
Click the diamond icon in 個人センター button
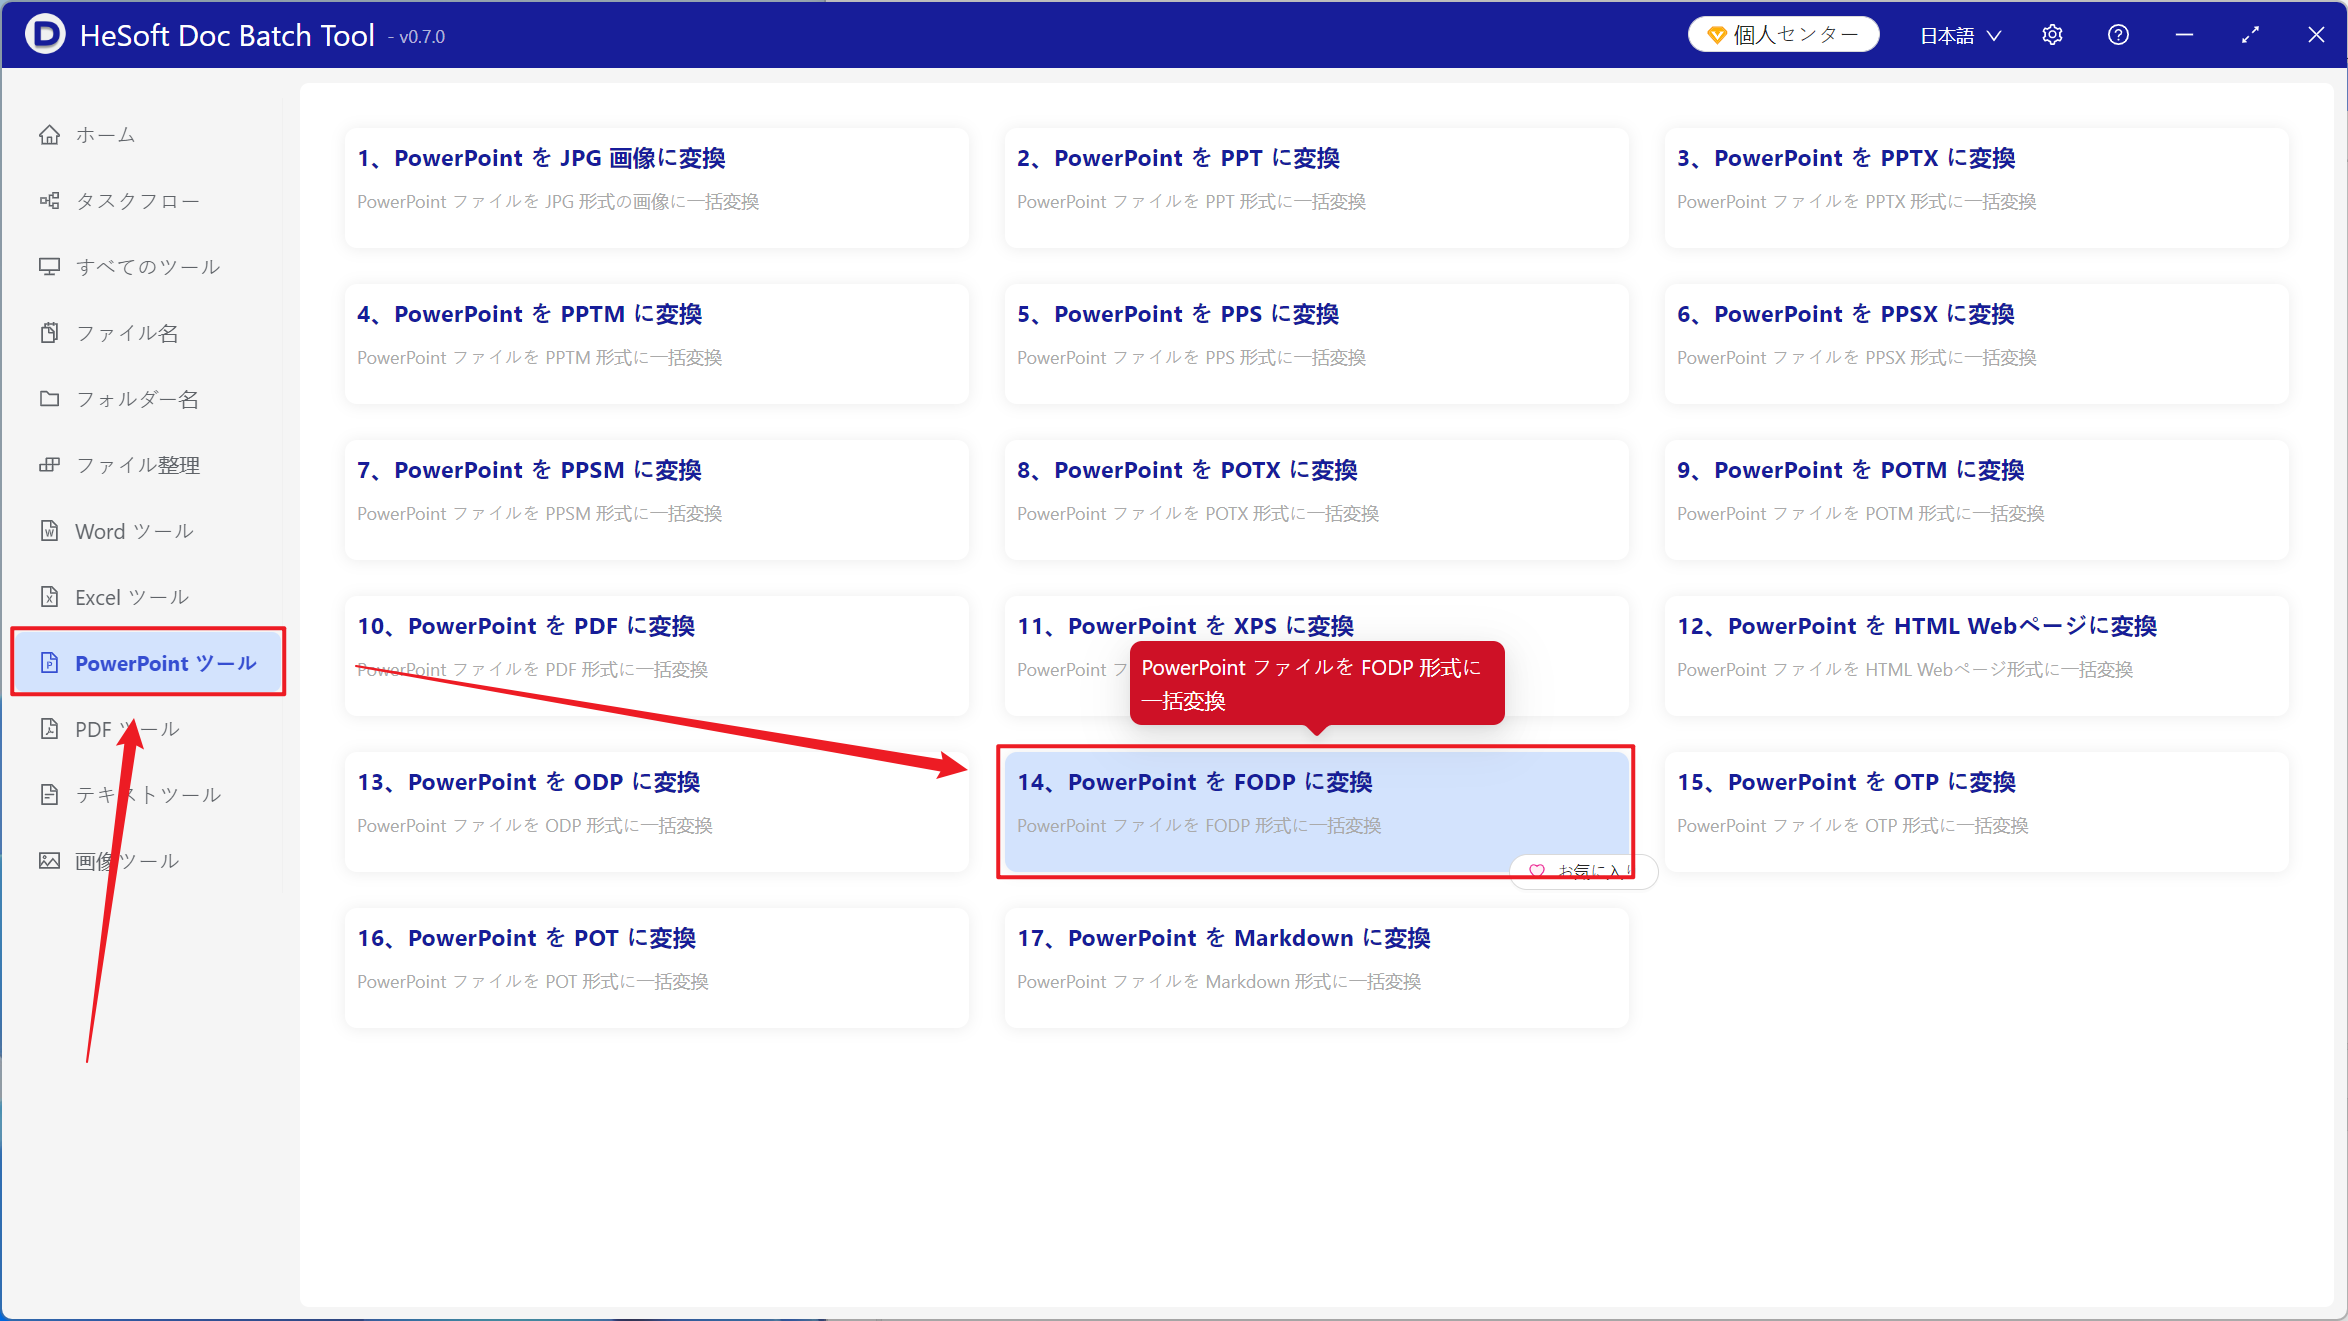pyautogui.click(x=1717, y=35)
